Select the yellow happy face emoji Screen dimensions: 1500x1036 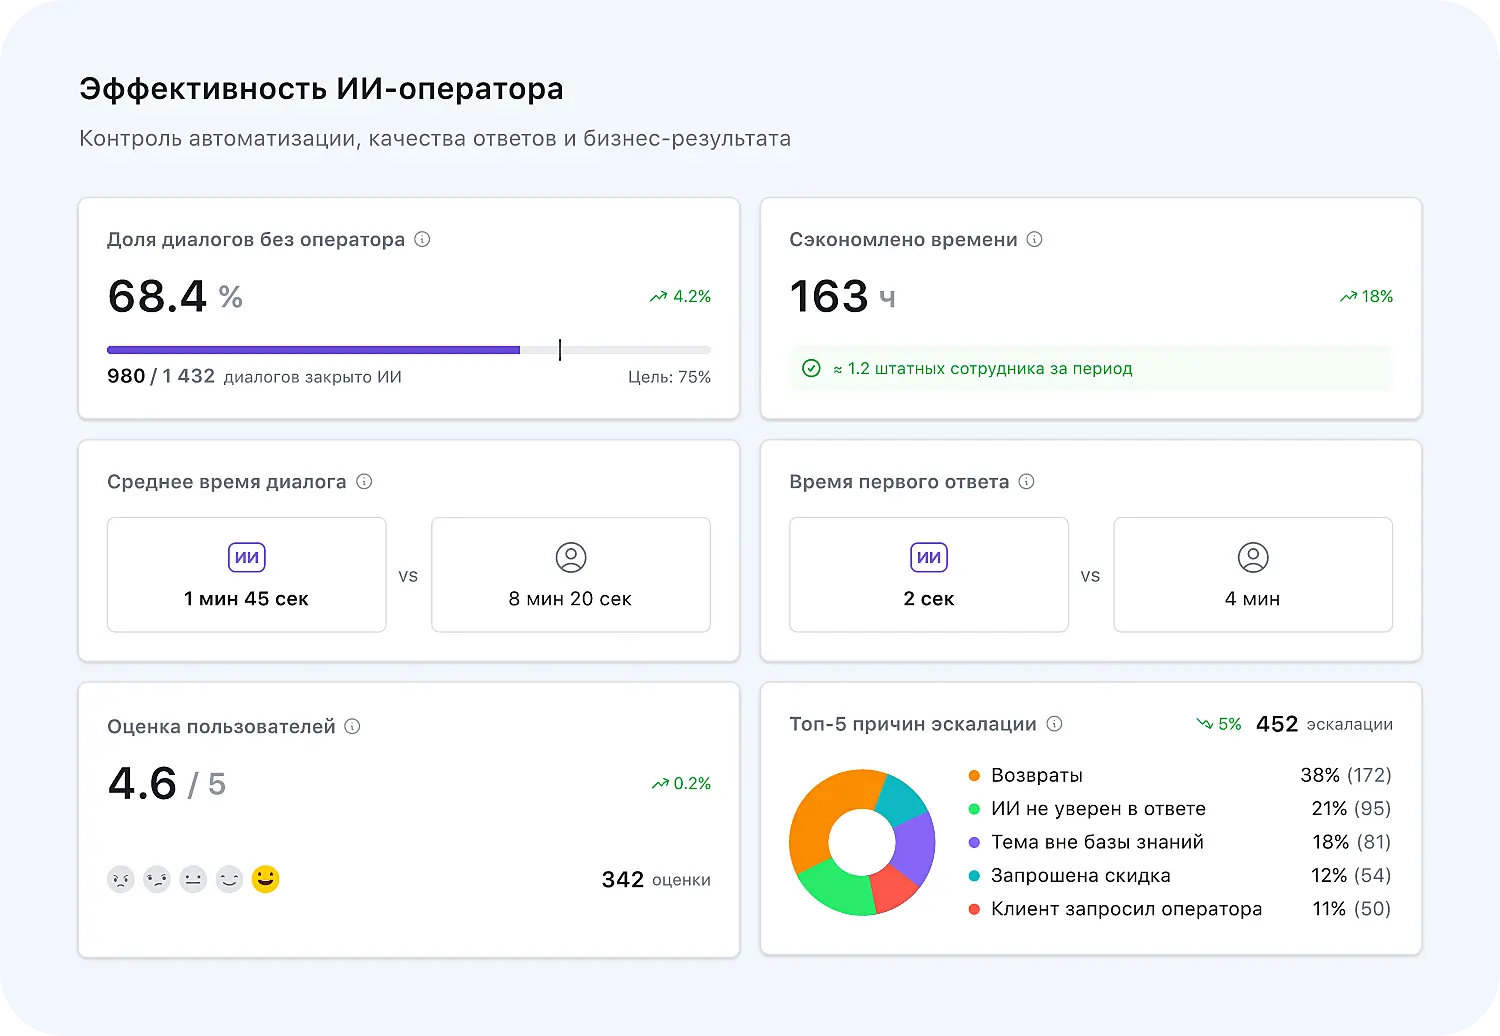[x=266, y=879]
